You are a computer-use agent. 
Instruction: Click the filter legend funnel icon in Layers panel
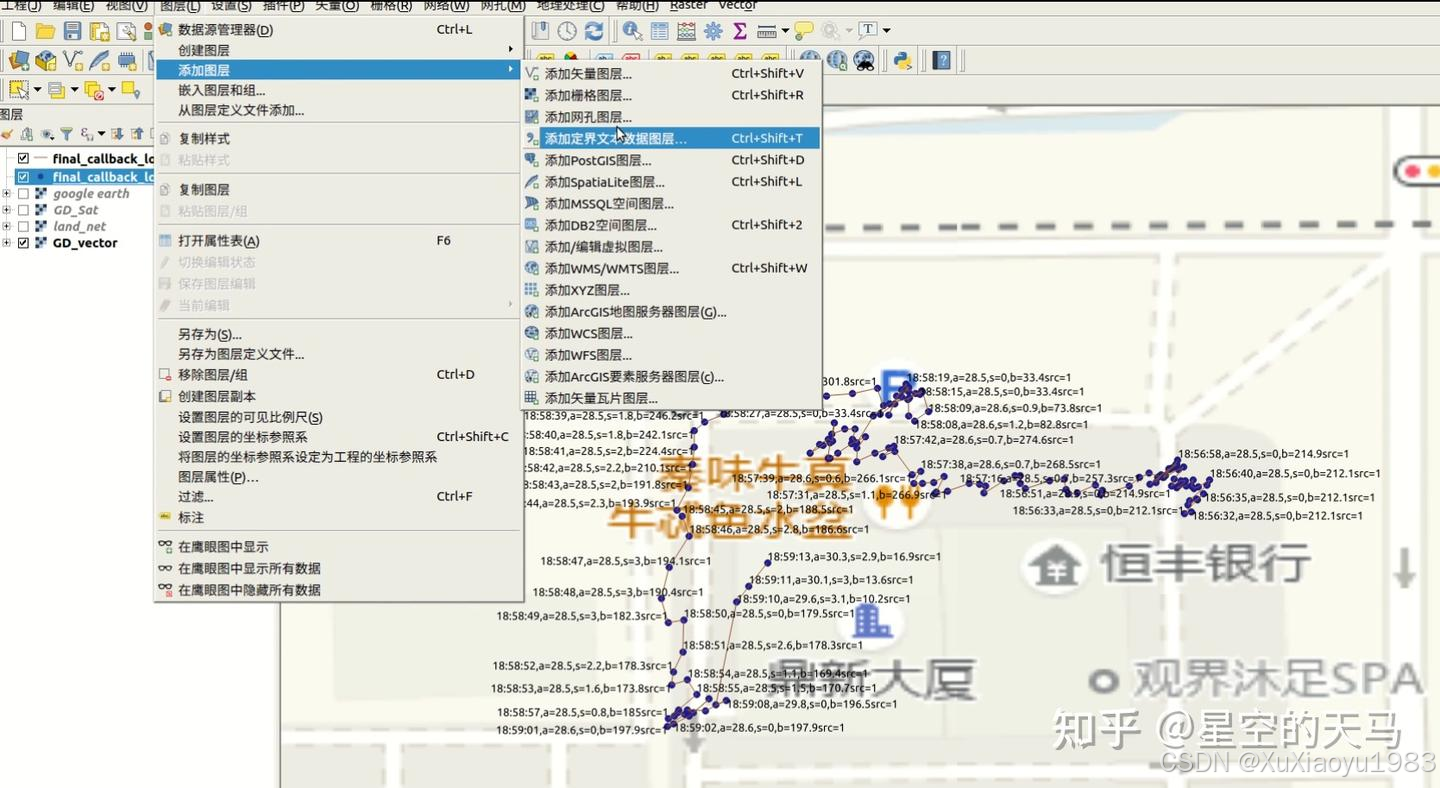(66, 134)
